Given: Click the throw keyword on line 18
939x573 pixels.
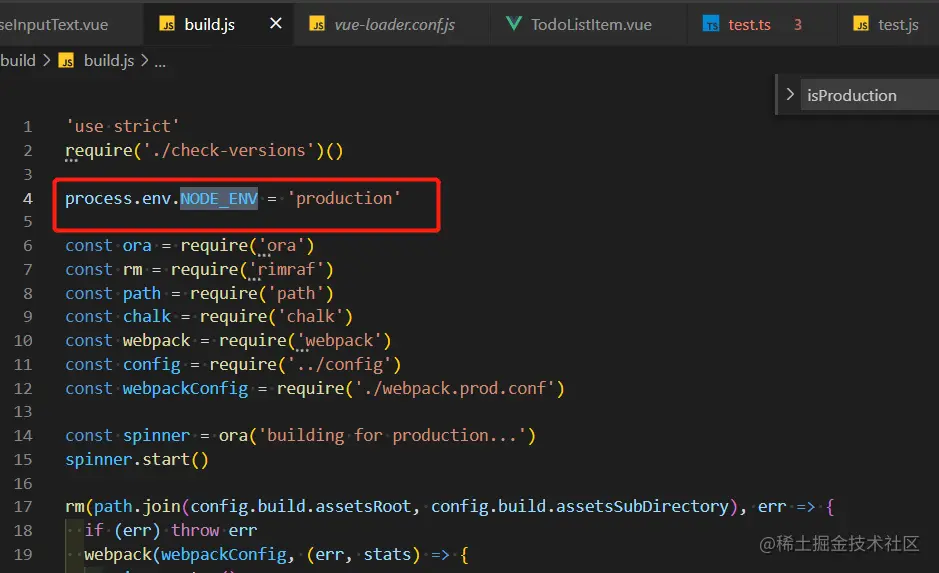Looking at the screenshot, I should click(x=195, y=530).
